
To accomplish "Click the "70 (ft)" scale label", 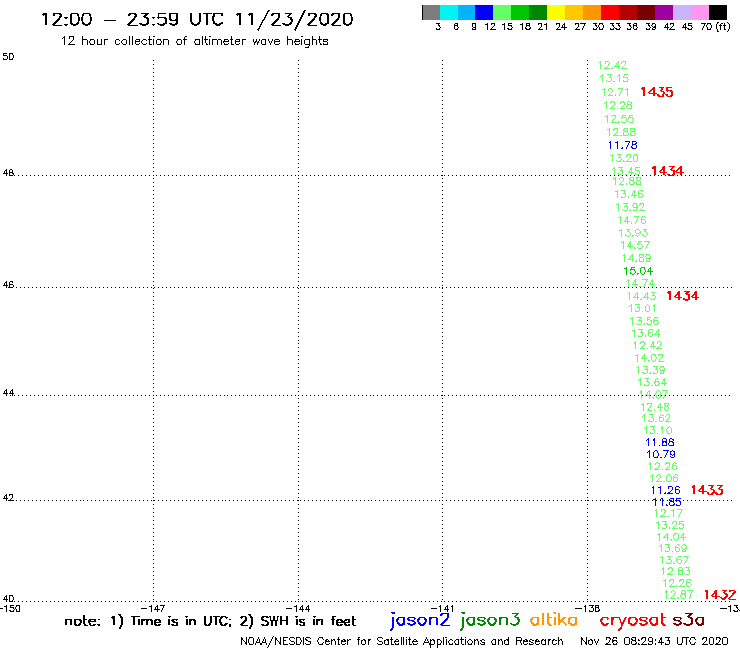I will click(x=715, y=27).
